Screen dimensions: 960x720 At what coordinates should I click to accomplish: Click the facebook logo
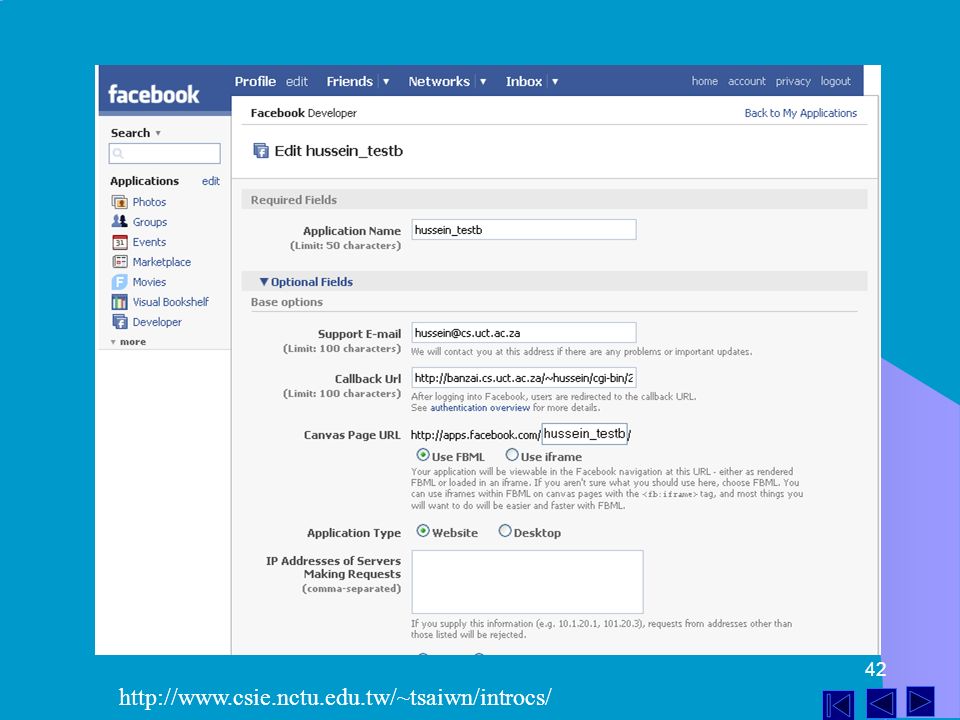(x=154, y=94)
